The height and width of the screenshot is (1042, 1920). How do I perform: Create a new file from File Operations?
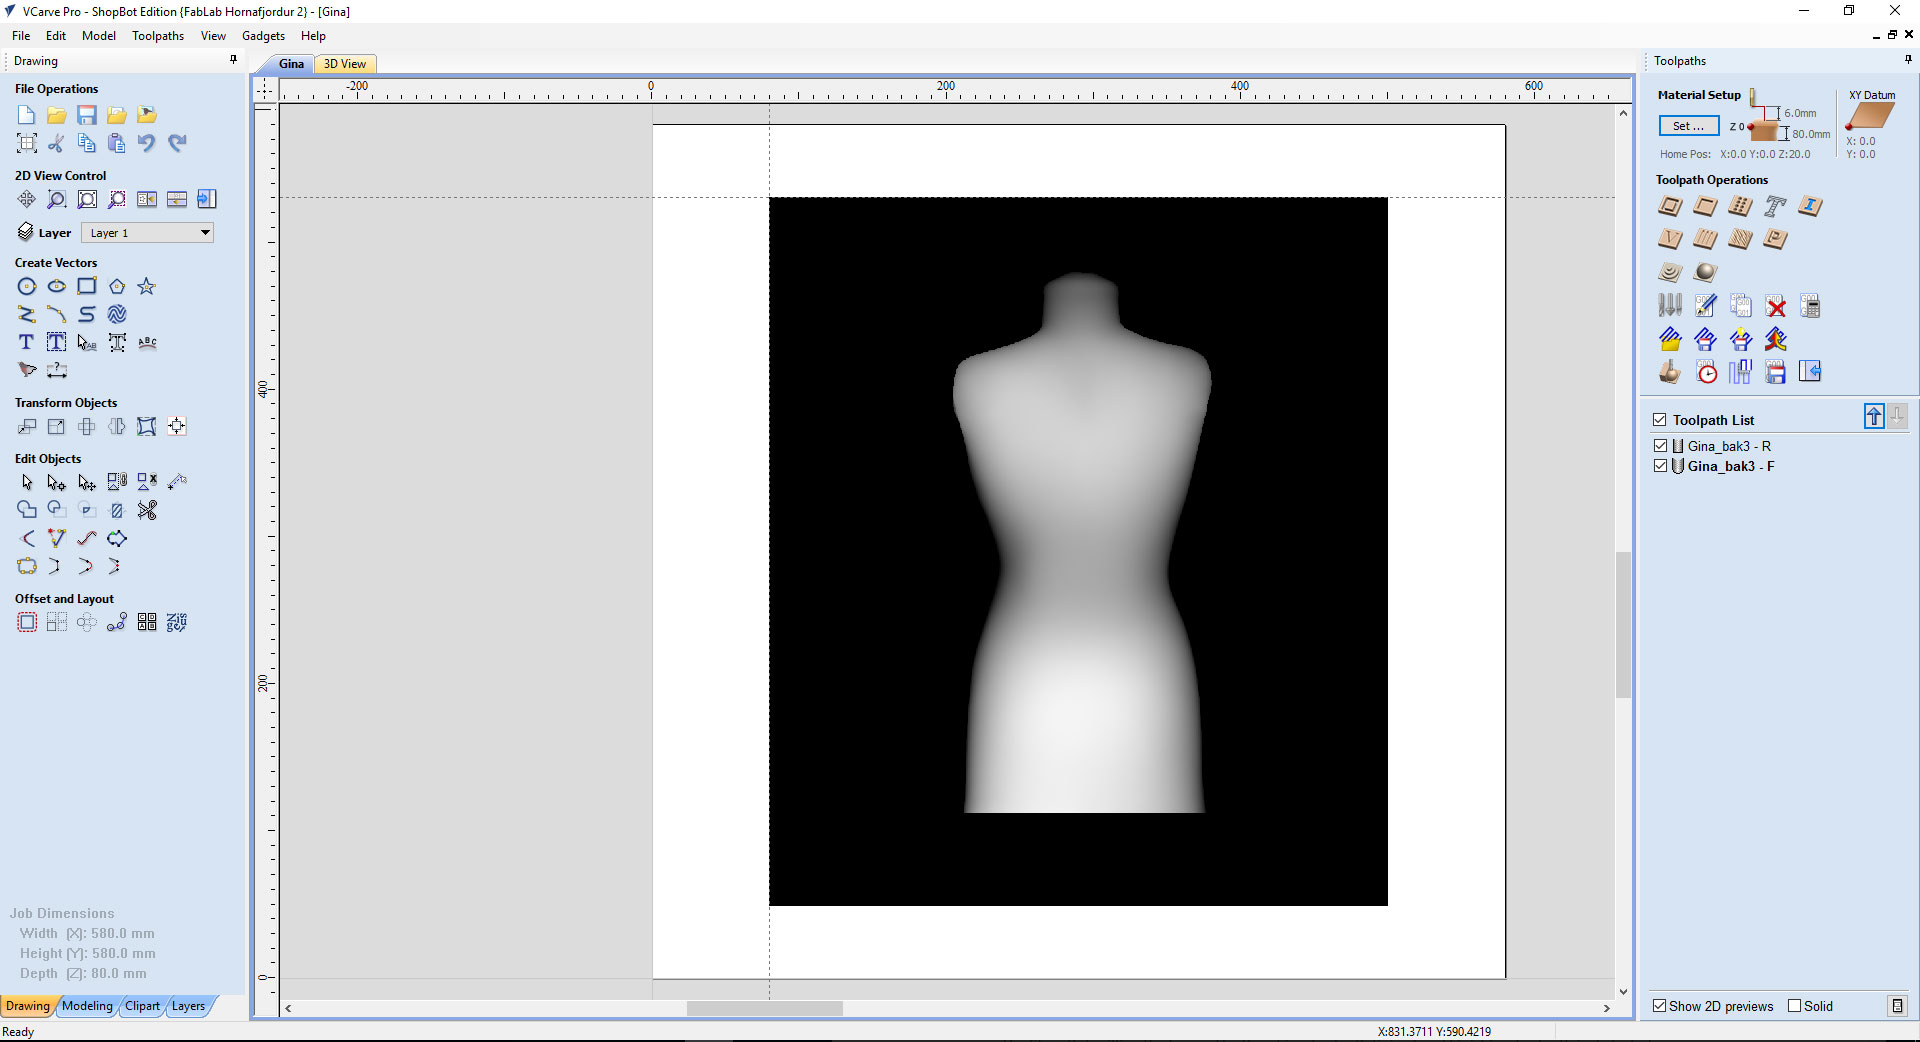coord(27,115)
